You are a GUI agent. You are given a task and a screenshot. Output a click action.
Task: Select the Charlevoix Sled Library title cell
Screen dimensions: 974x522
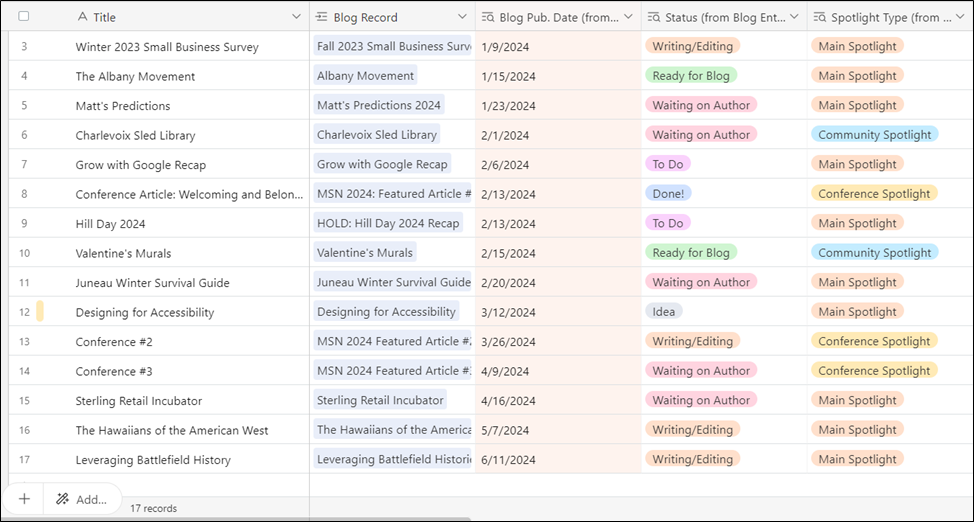(x=135, y=135)
